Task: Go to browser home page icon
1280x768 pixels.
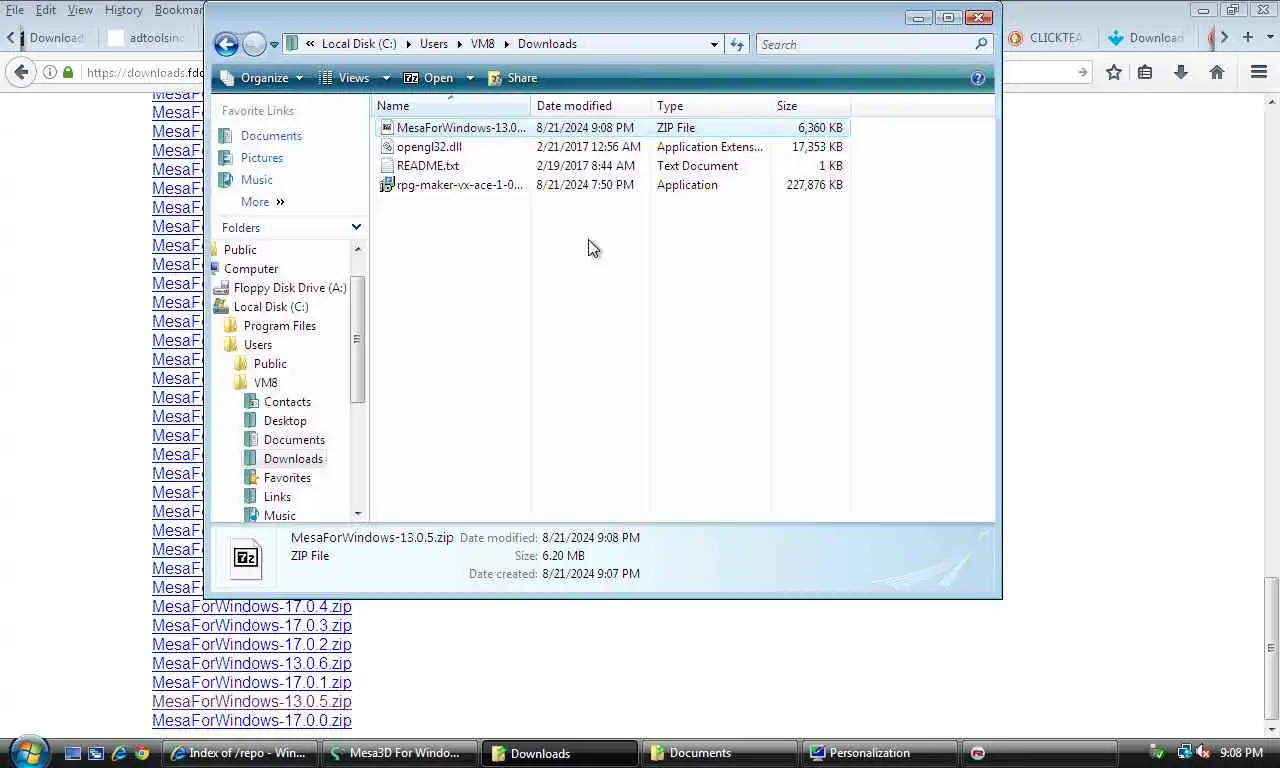Action: tap(1217, 72)
